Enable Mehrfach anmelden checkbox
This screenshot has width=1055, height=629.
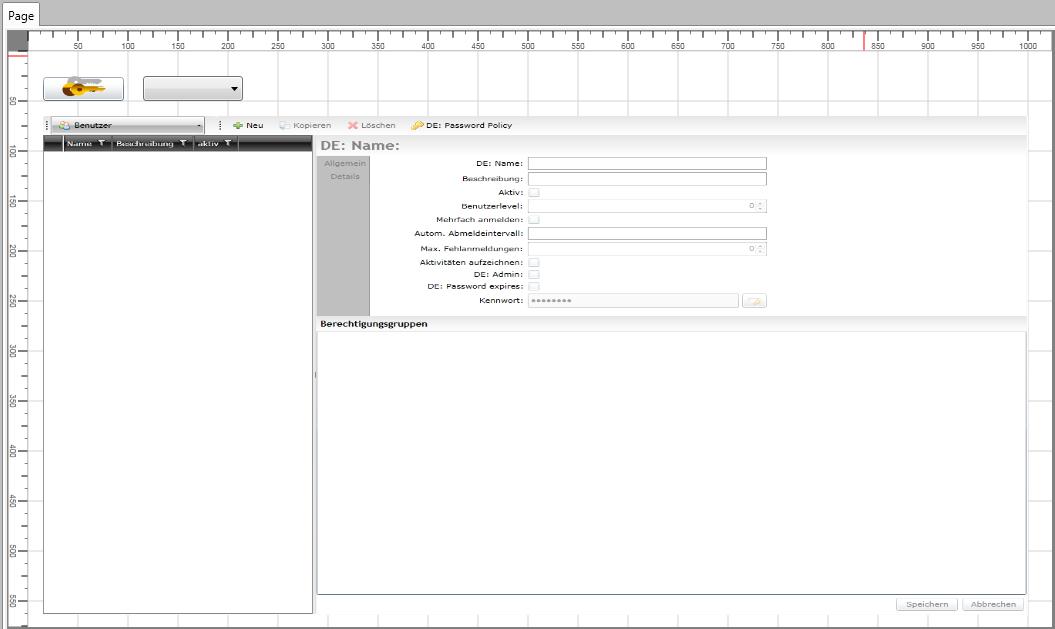(x=534, y=219)
